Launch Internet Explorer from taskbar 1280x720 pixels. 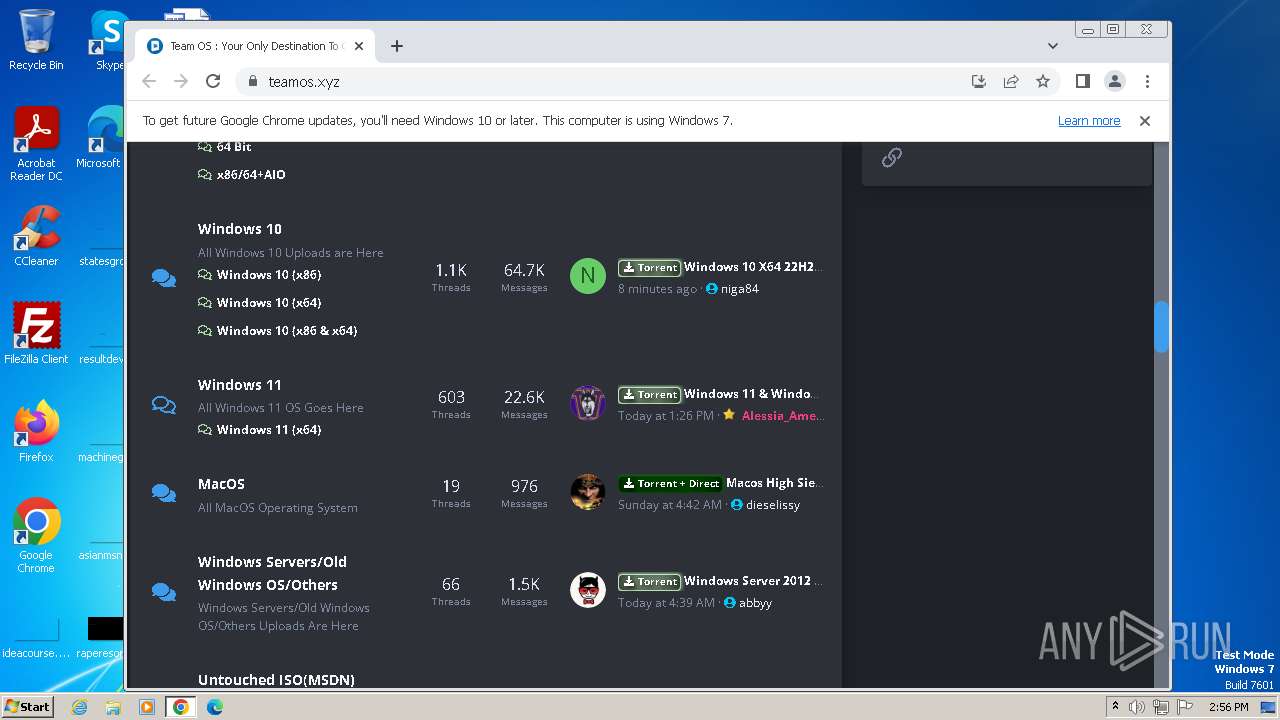80,707
